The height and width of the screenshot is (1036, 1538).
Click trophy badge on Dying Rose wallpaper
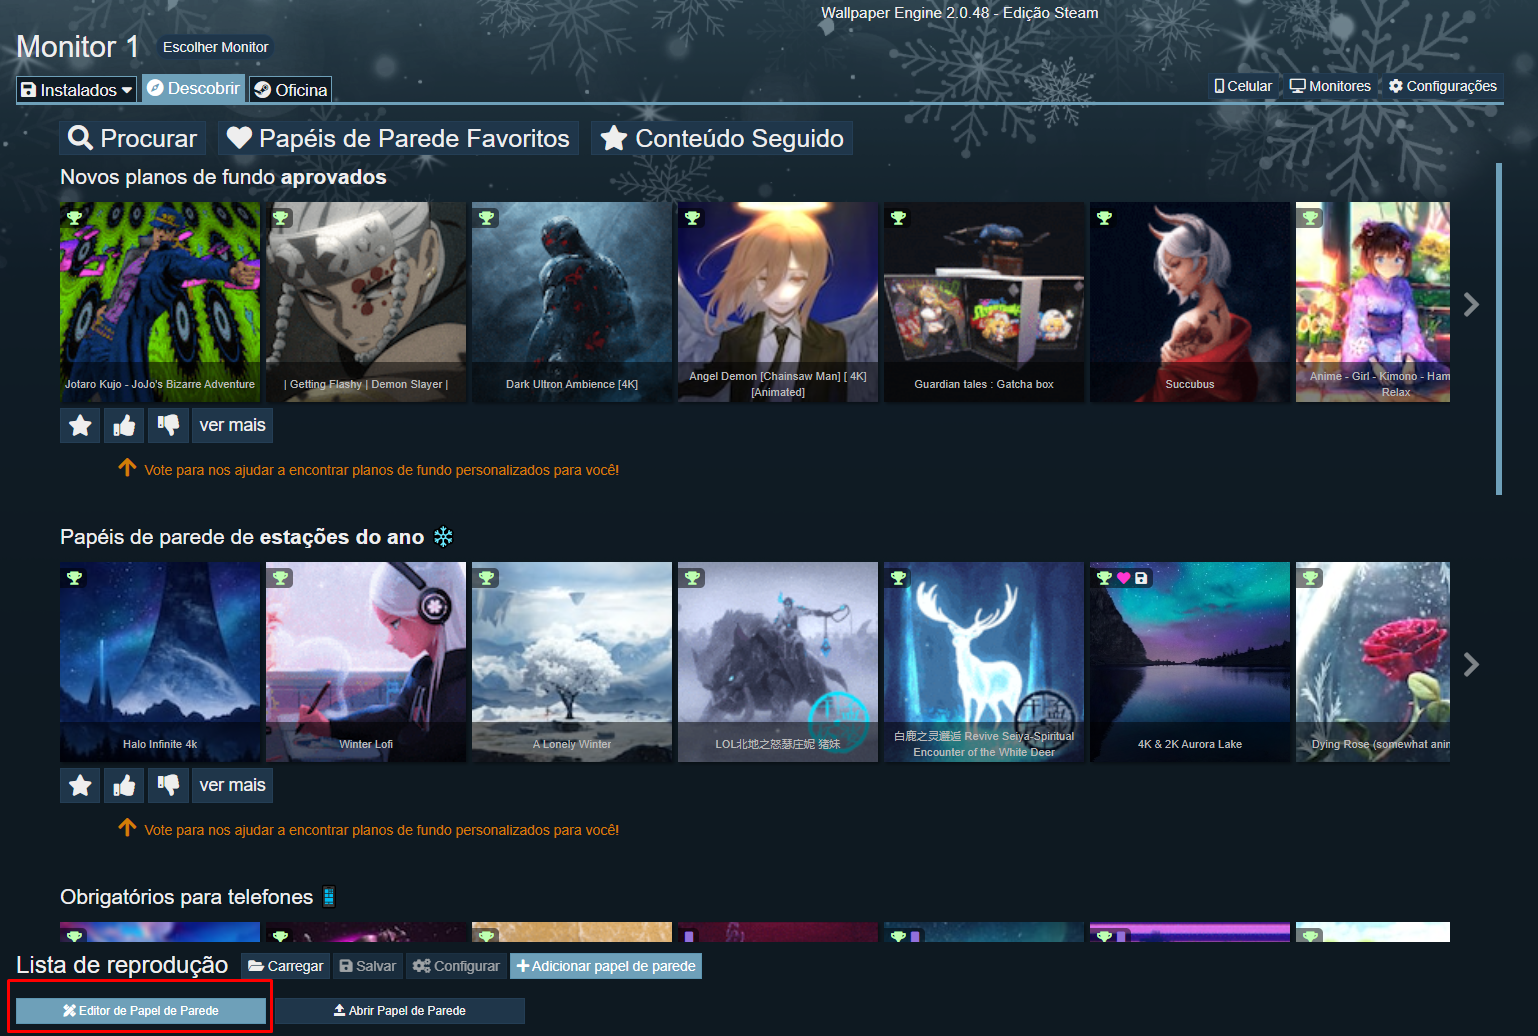click(x=1311, y=577)
